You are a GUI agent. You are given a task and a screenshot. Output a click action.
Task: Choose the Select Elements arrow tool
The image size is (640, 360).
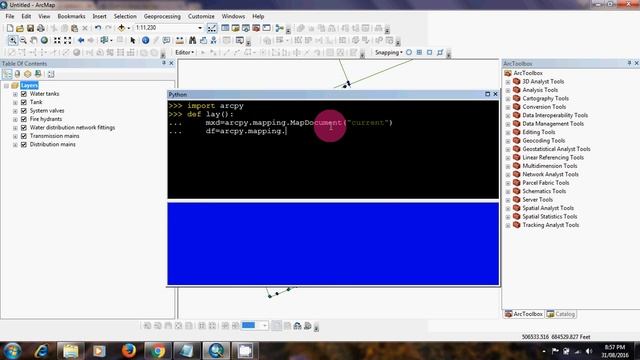coord(132,40)
